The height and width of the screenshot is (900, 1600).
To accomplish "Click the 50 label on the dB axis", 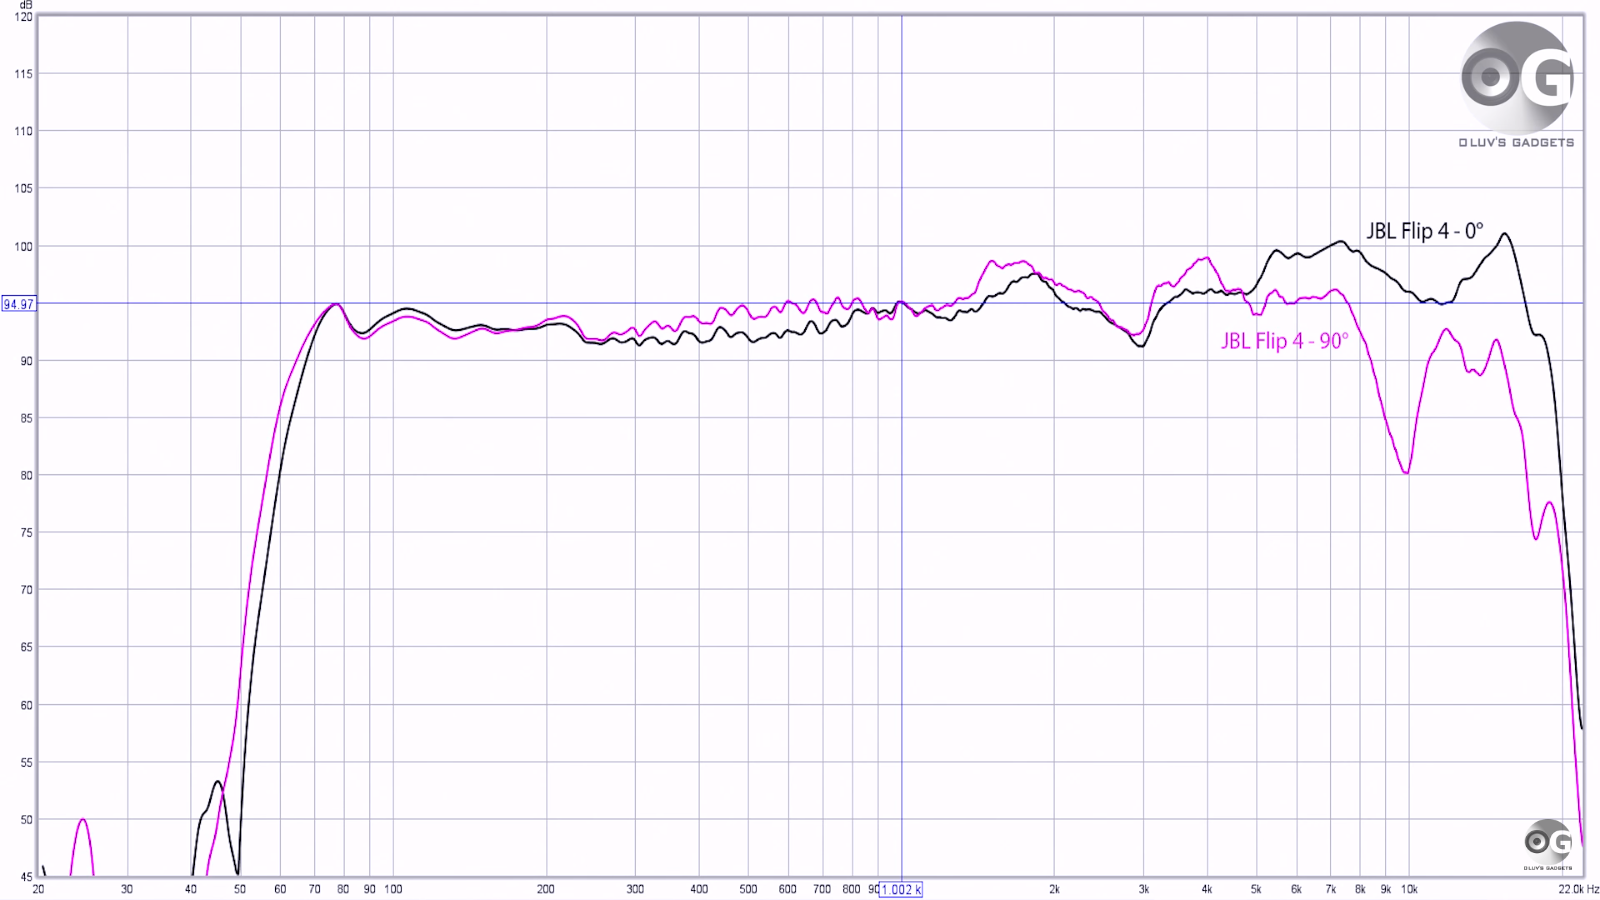I will [27, 819].
